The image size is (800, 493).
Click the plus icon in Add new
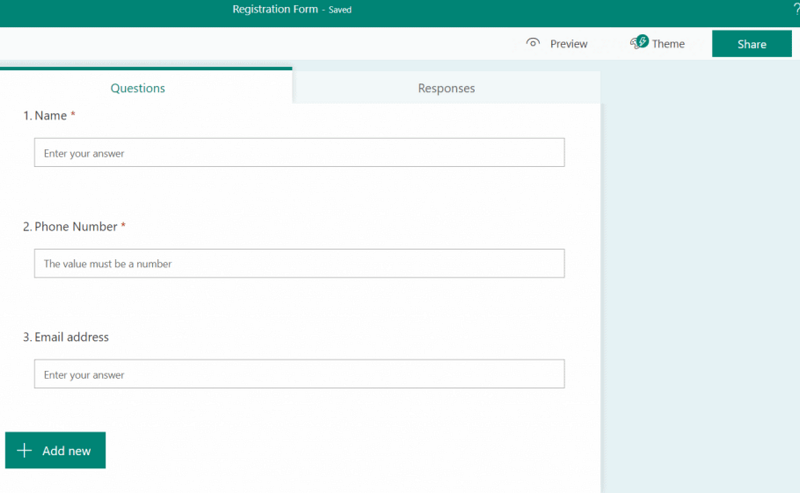[24, 451]
